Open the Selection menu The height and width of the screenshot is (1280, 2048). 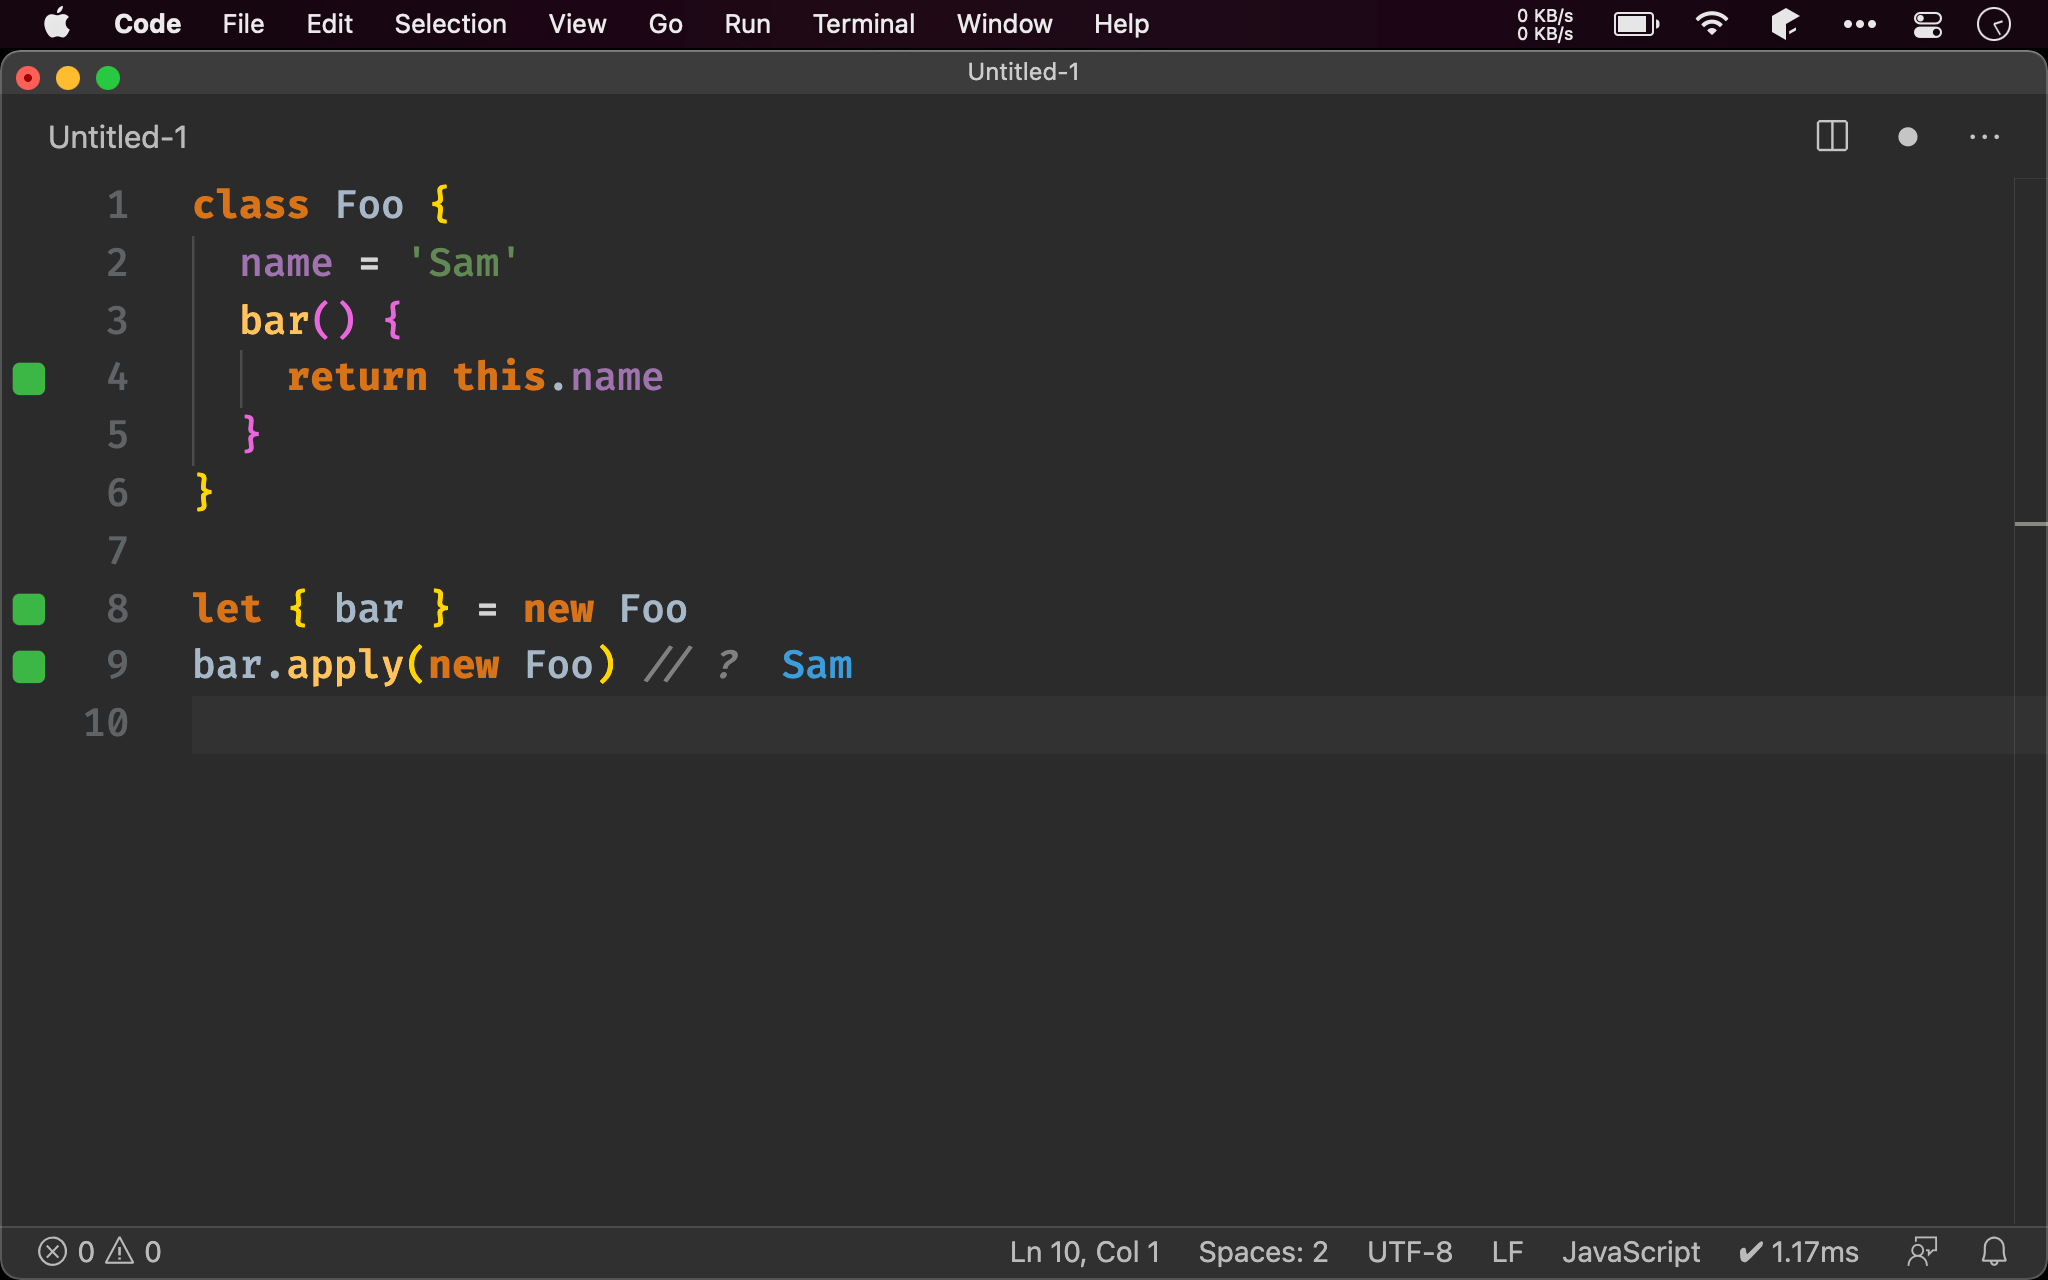point(450,24)
